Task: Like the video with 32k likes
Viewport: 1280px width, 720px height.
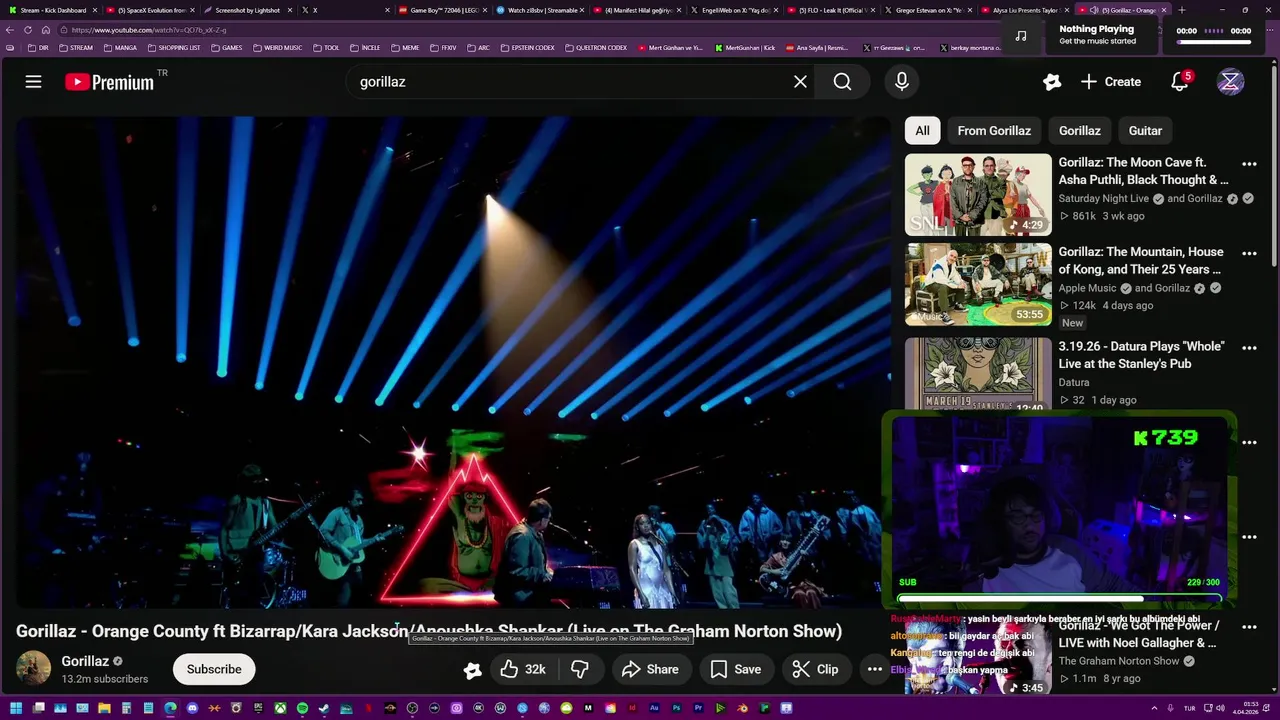Action: point(523,669)
